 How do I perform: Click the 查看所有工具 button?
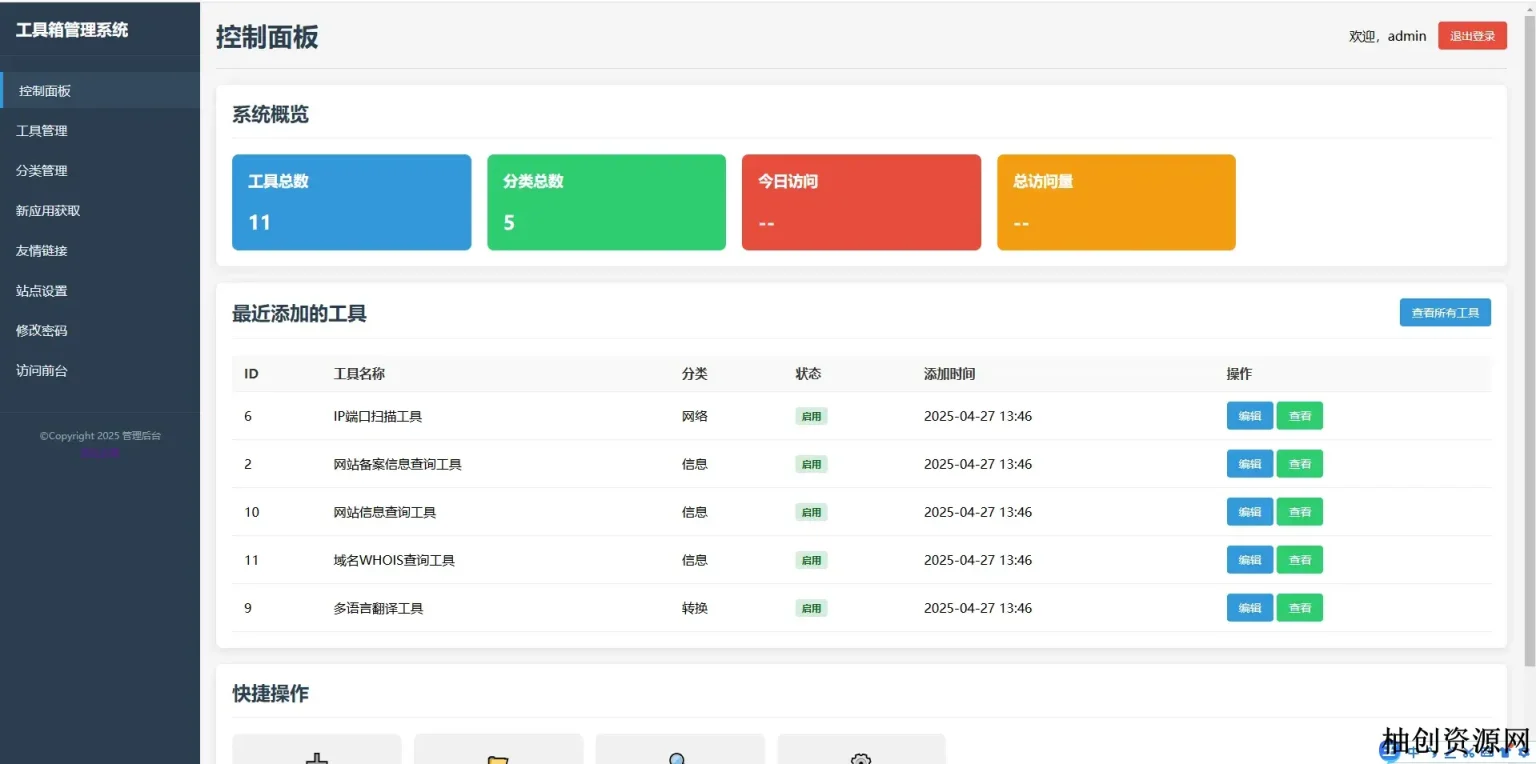pos(1444,313)
